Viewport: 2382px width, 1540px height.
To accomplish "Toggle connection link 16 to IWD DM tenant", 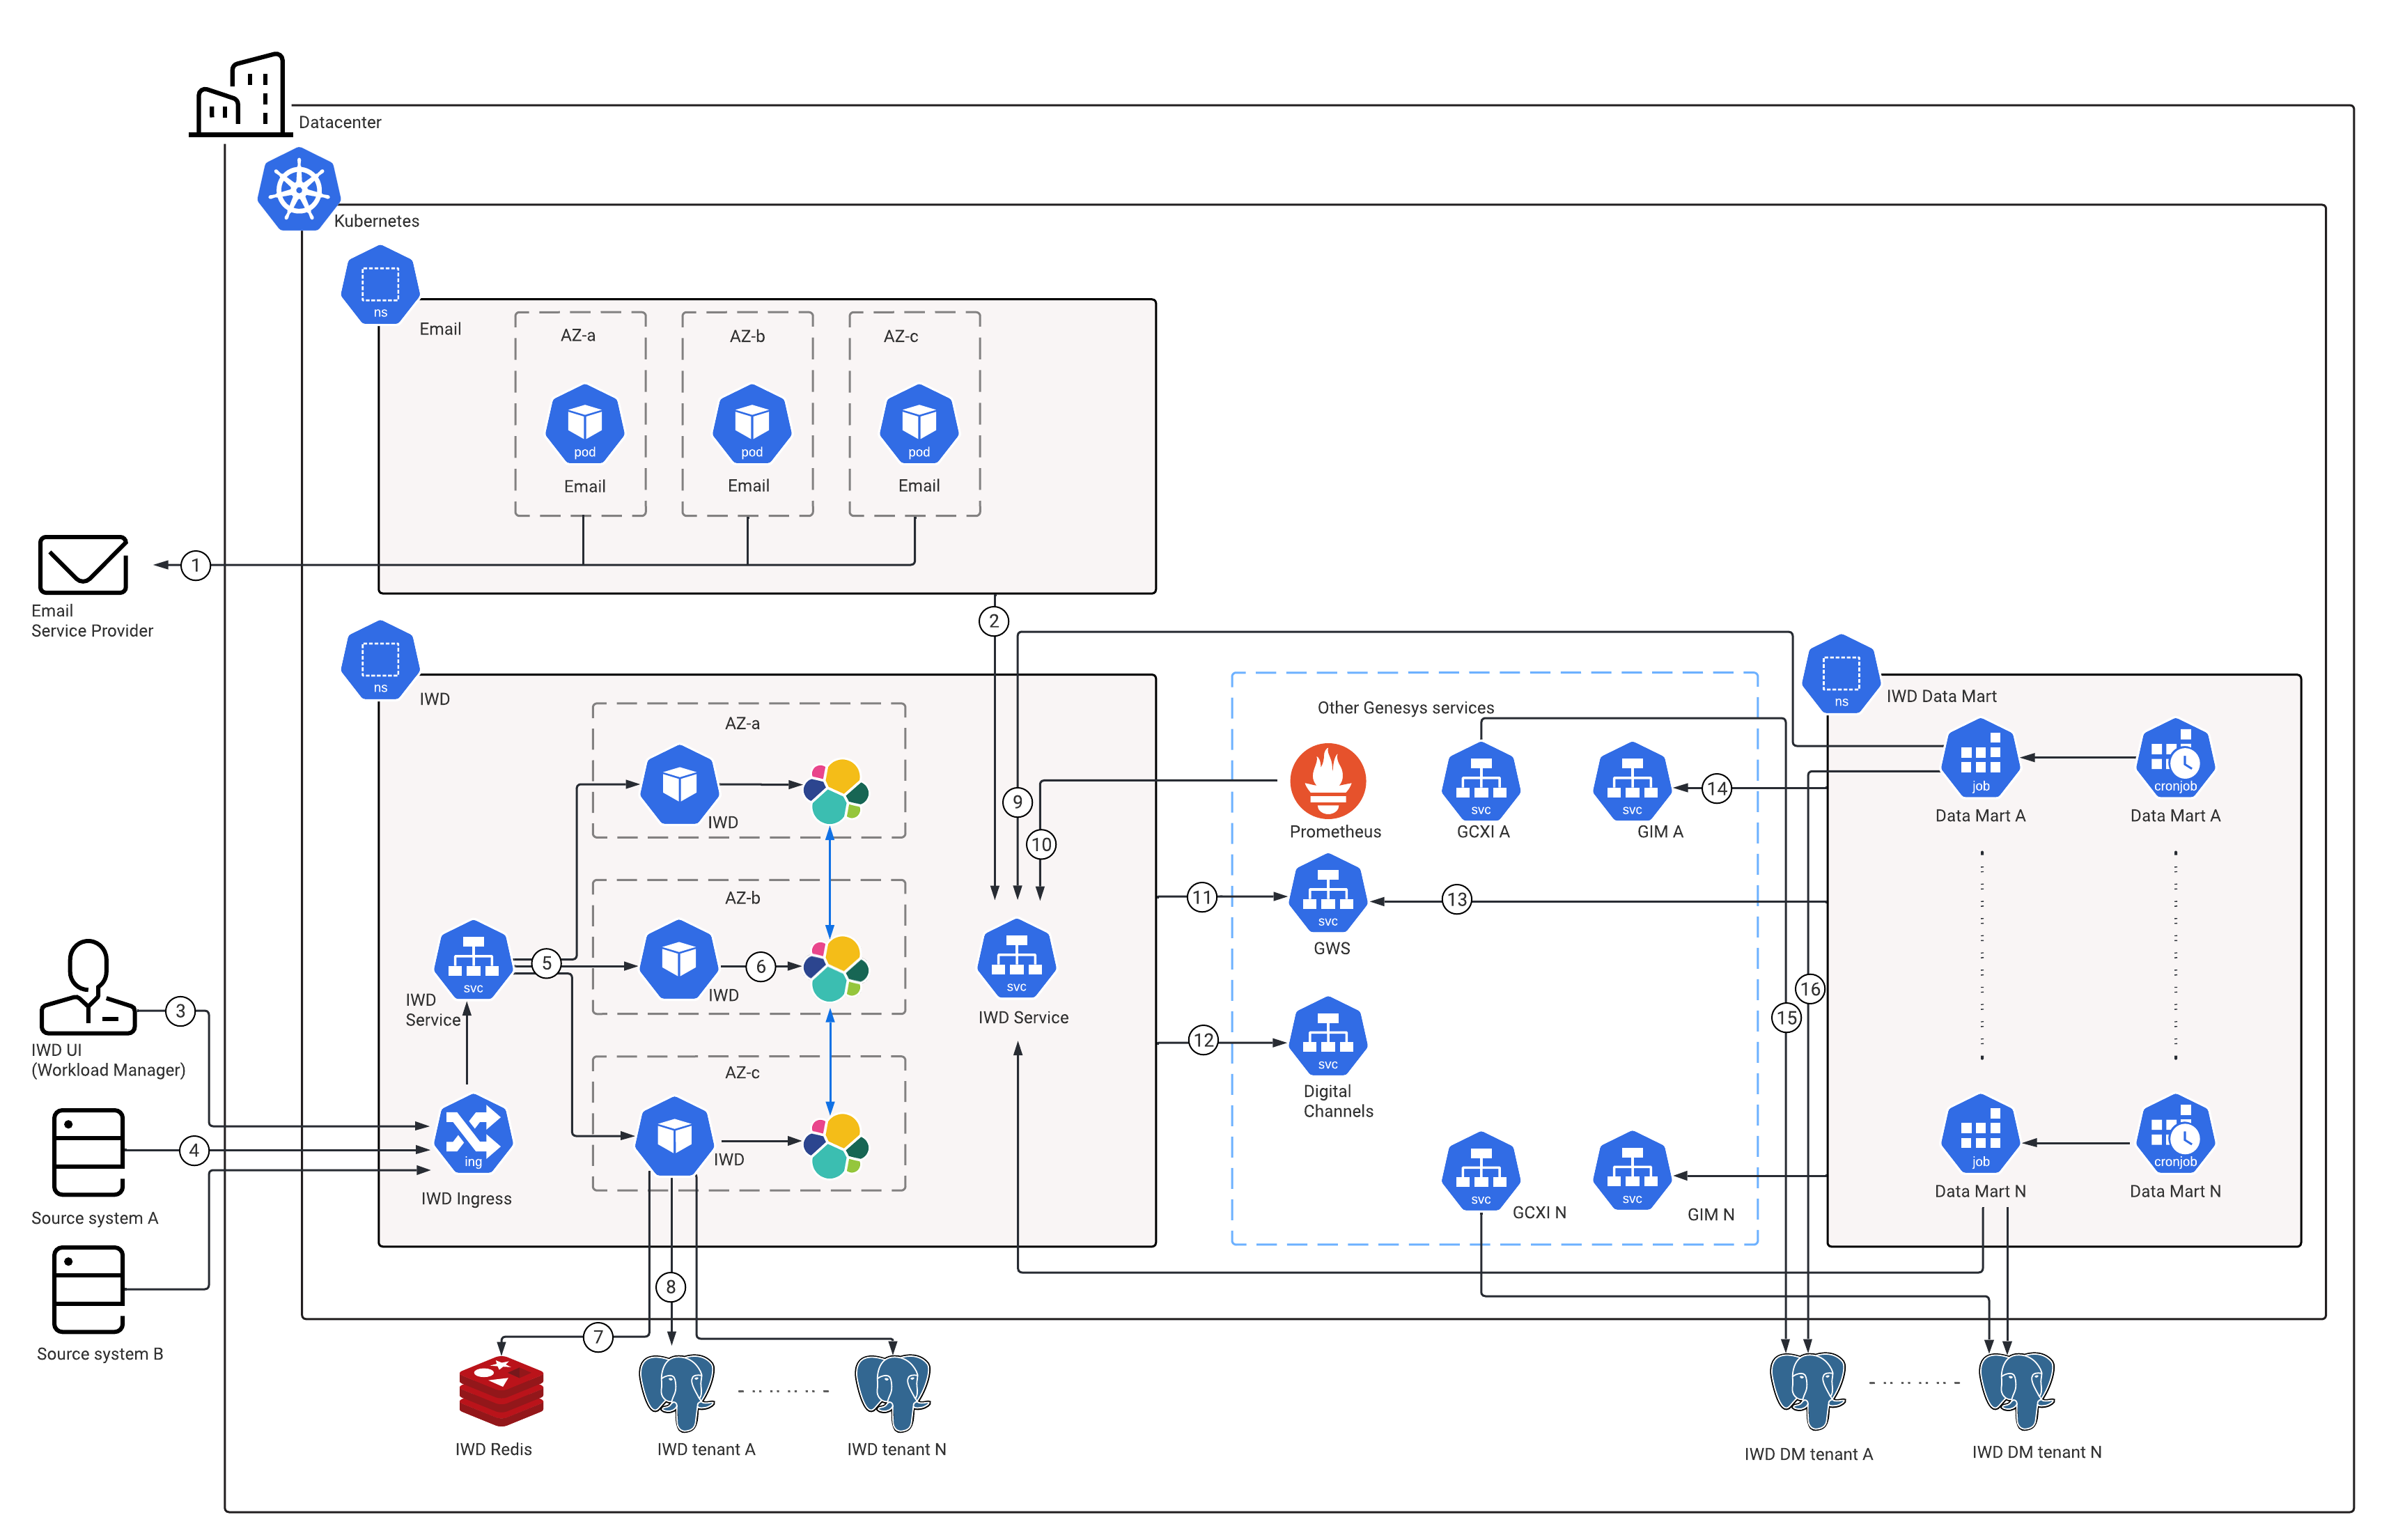I will coord(1812,990).
